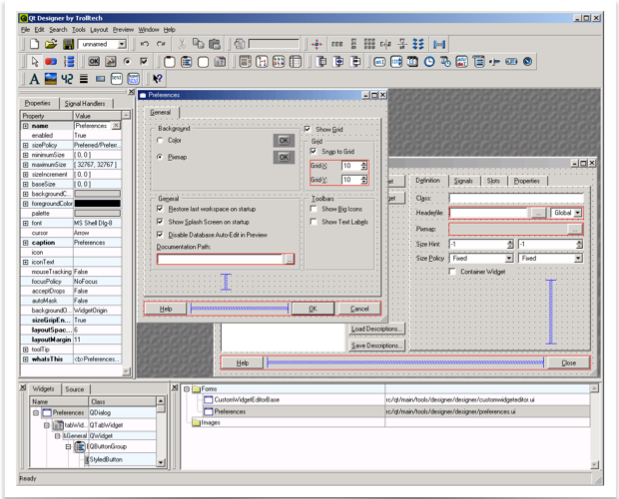The image size is (619, 499).
Task: Click the Undo arrow icon
Action: point(145,44)
